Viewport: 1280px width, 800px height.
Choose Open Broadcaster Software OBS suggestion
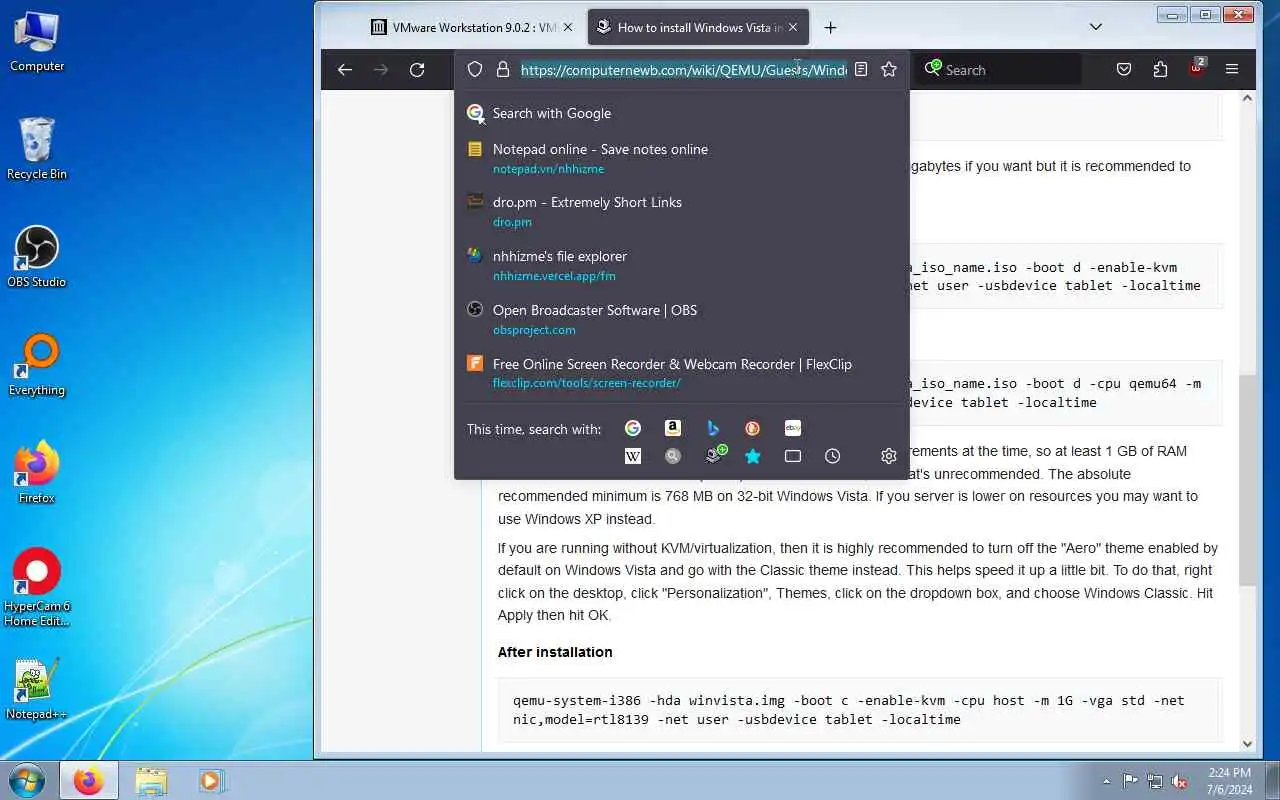(x=682, y=319)
